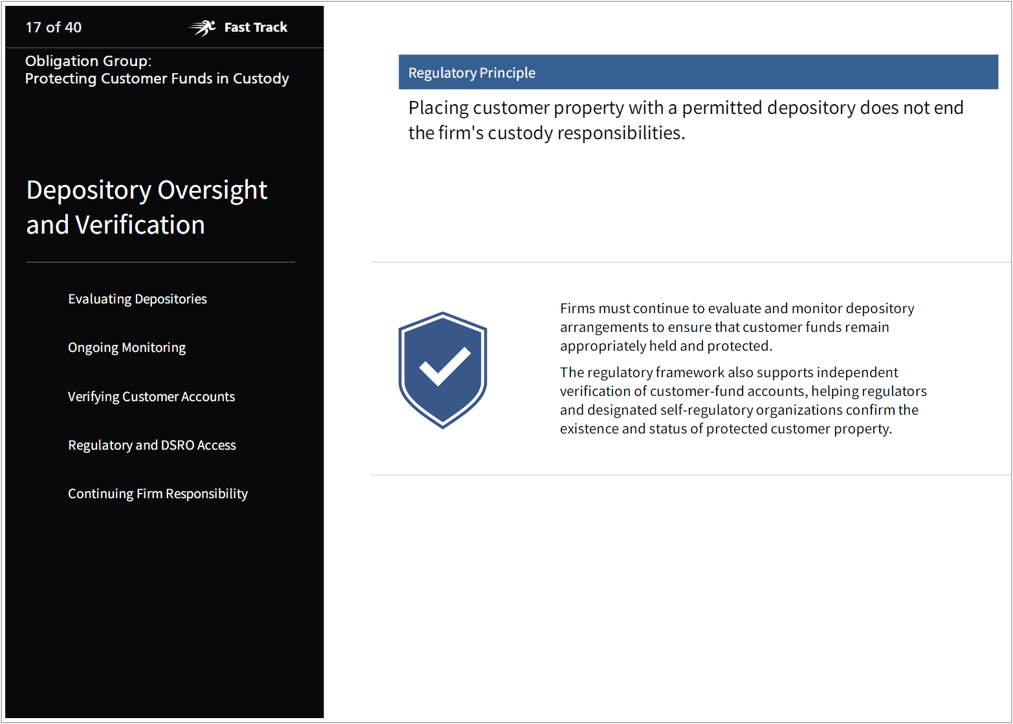The width and height of the screenshot is (1013, 724).
Task: Click the Regulatory Principle header bar
Action: click(698, 72)
